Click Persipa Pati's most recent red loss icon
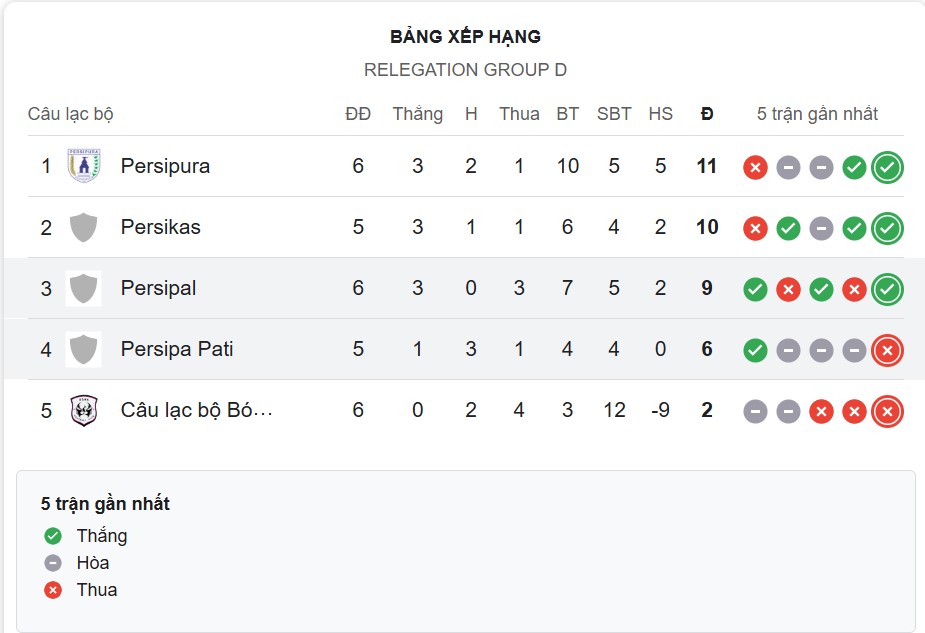 tap(887, 351)
